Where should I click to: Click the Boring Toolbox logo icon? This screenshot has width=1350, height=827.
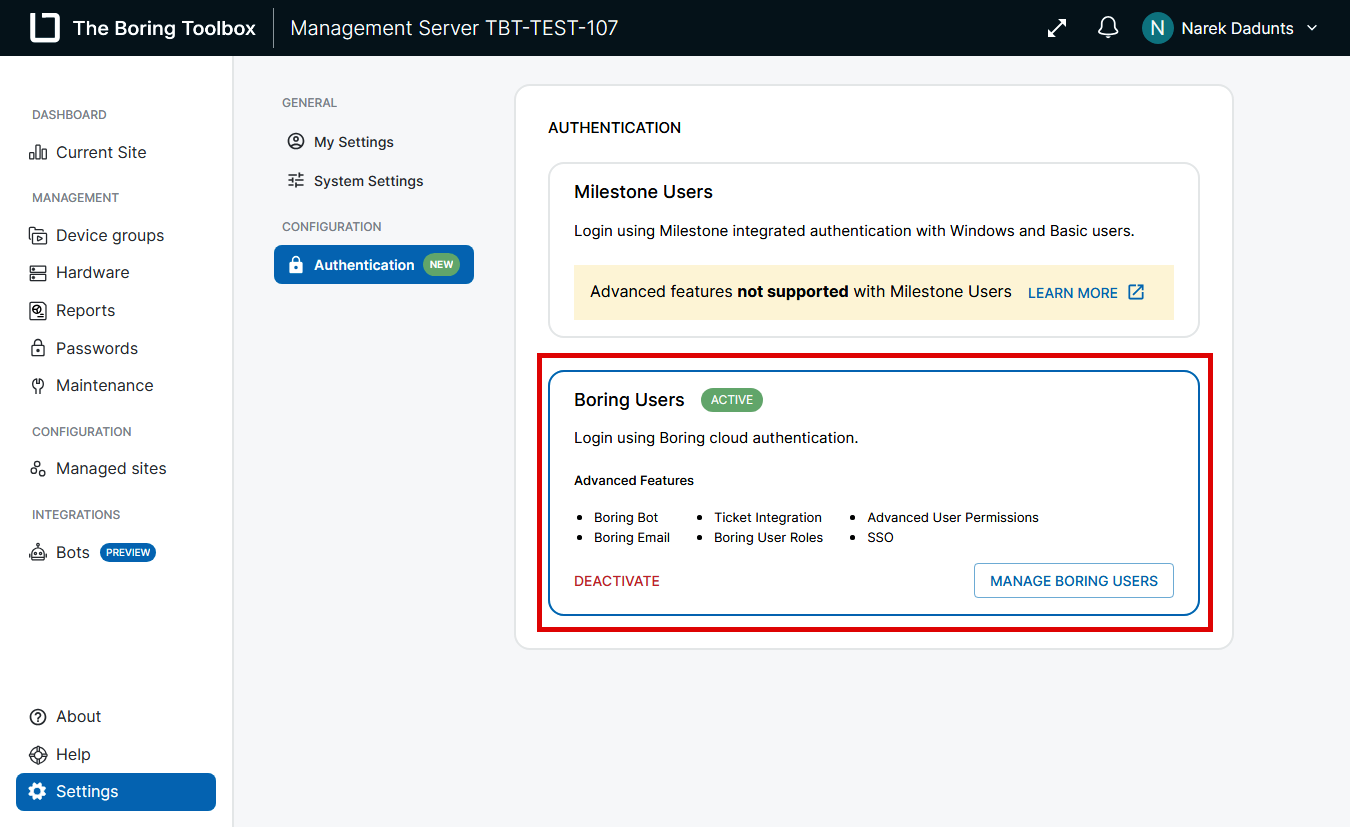pos(45,28)
